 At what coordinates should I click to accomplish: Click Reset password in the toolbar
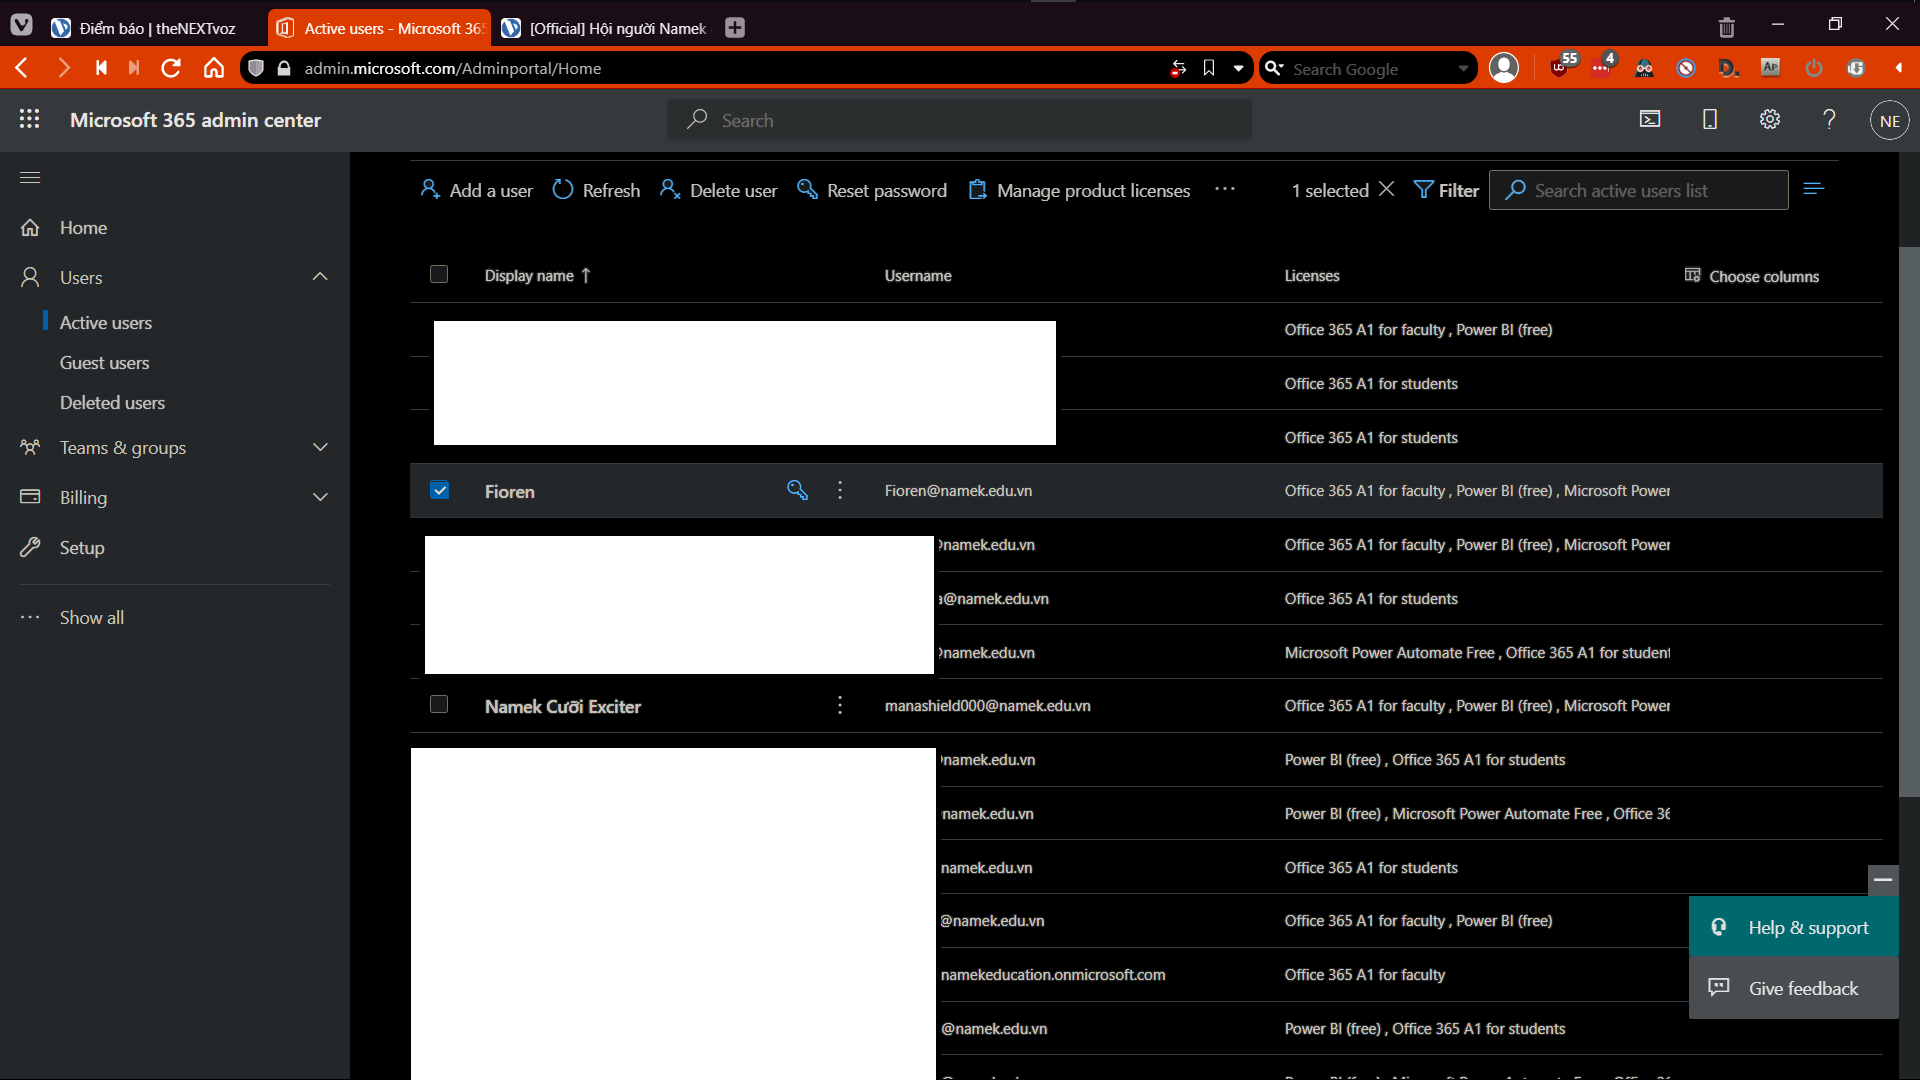[871, 190]
